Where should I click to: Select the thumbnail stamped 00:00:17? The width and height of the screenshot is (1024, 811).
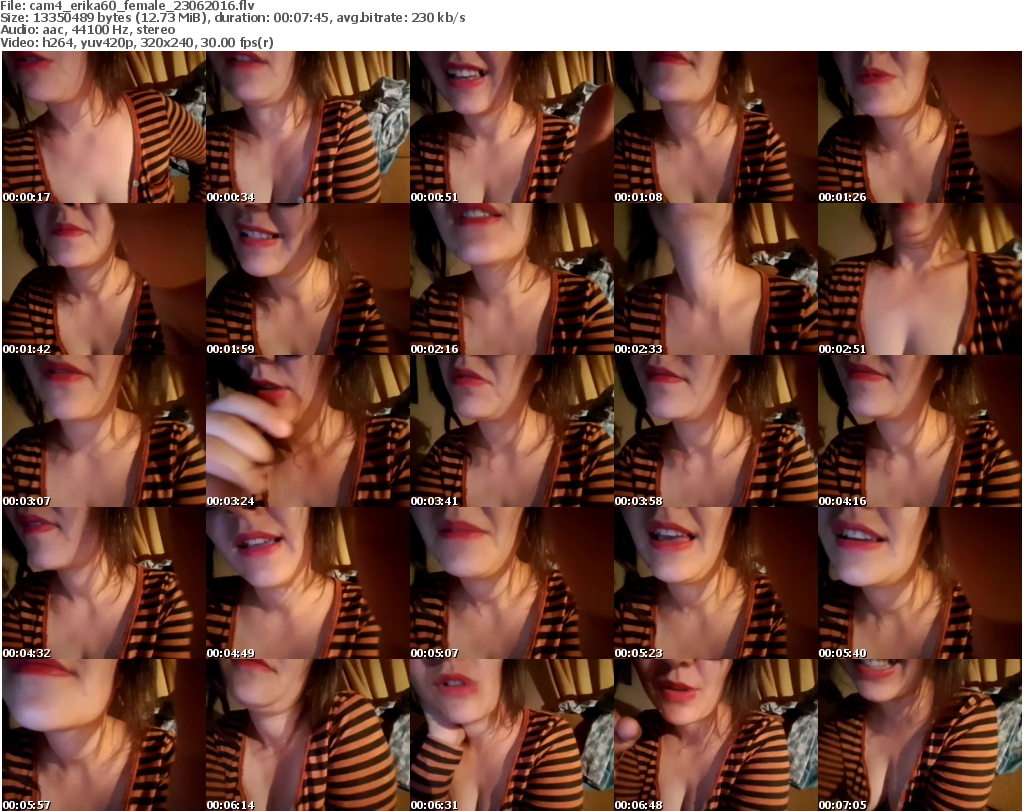[x=104, y=127]
